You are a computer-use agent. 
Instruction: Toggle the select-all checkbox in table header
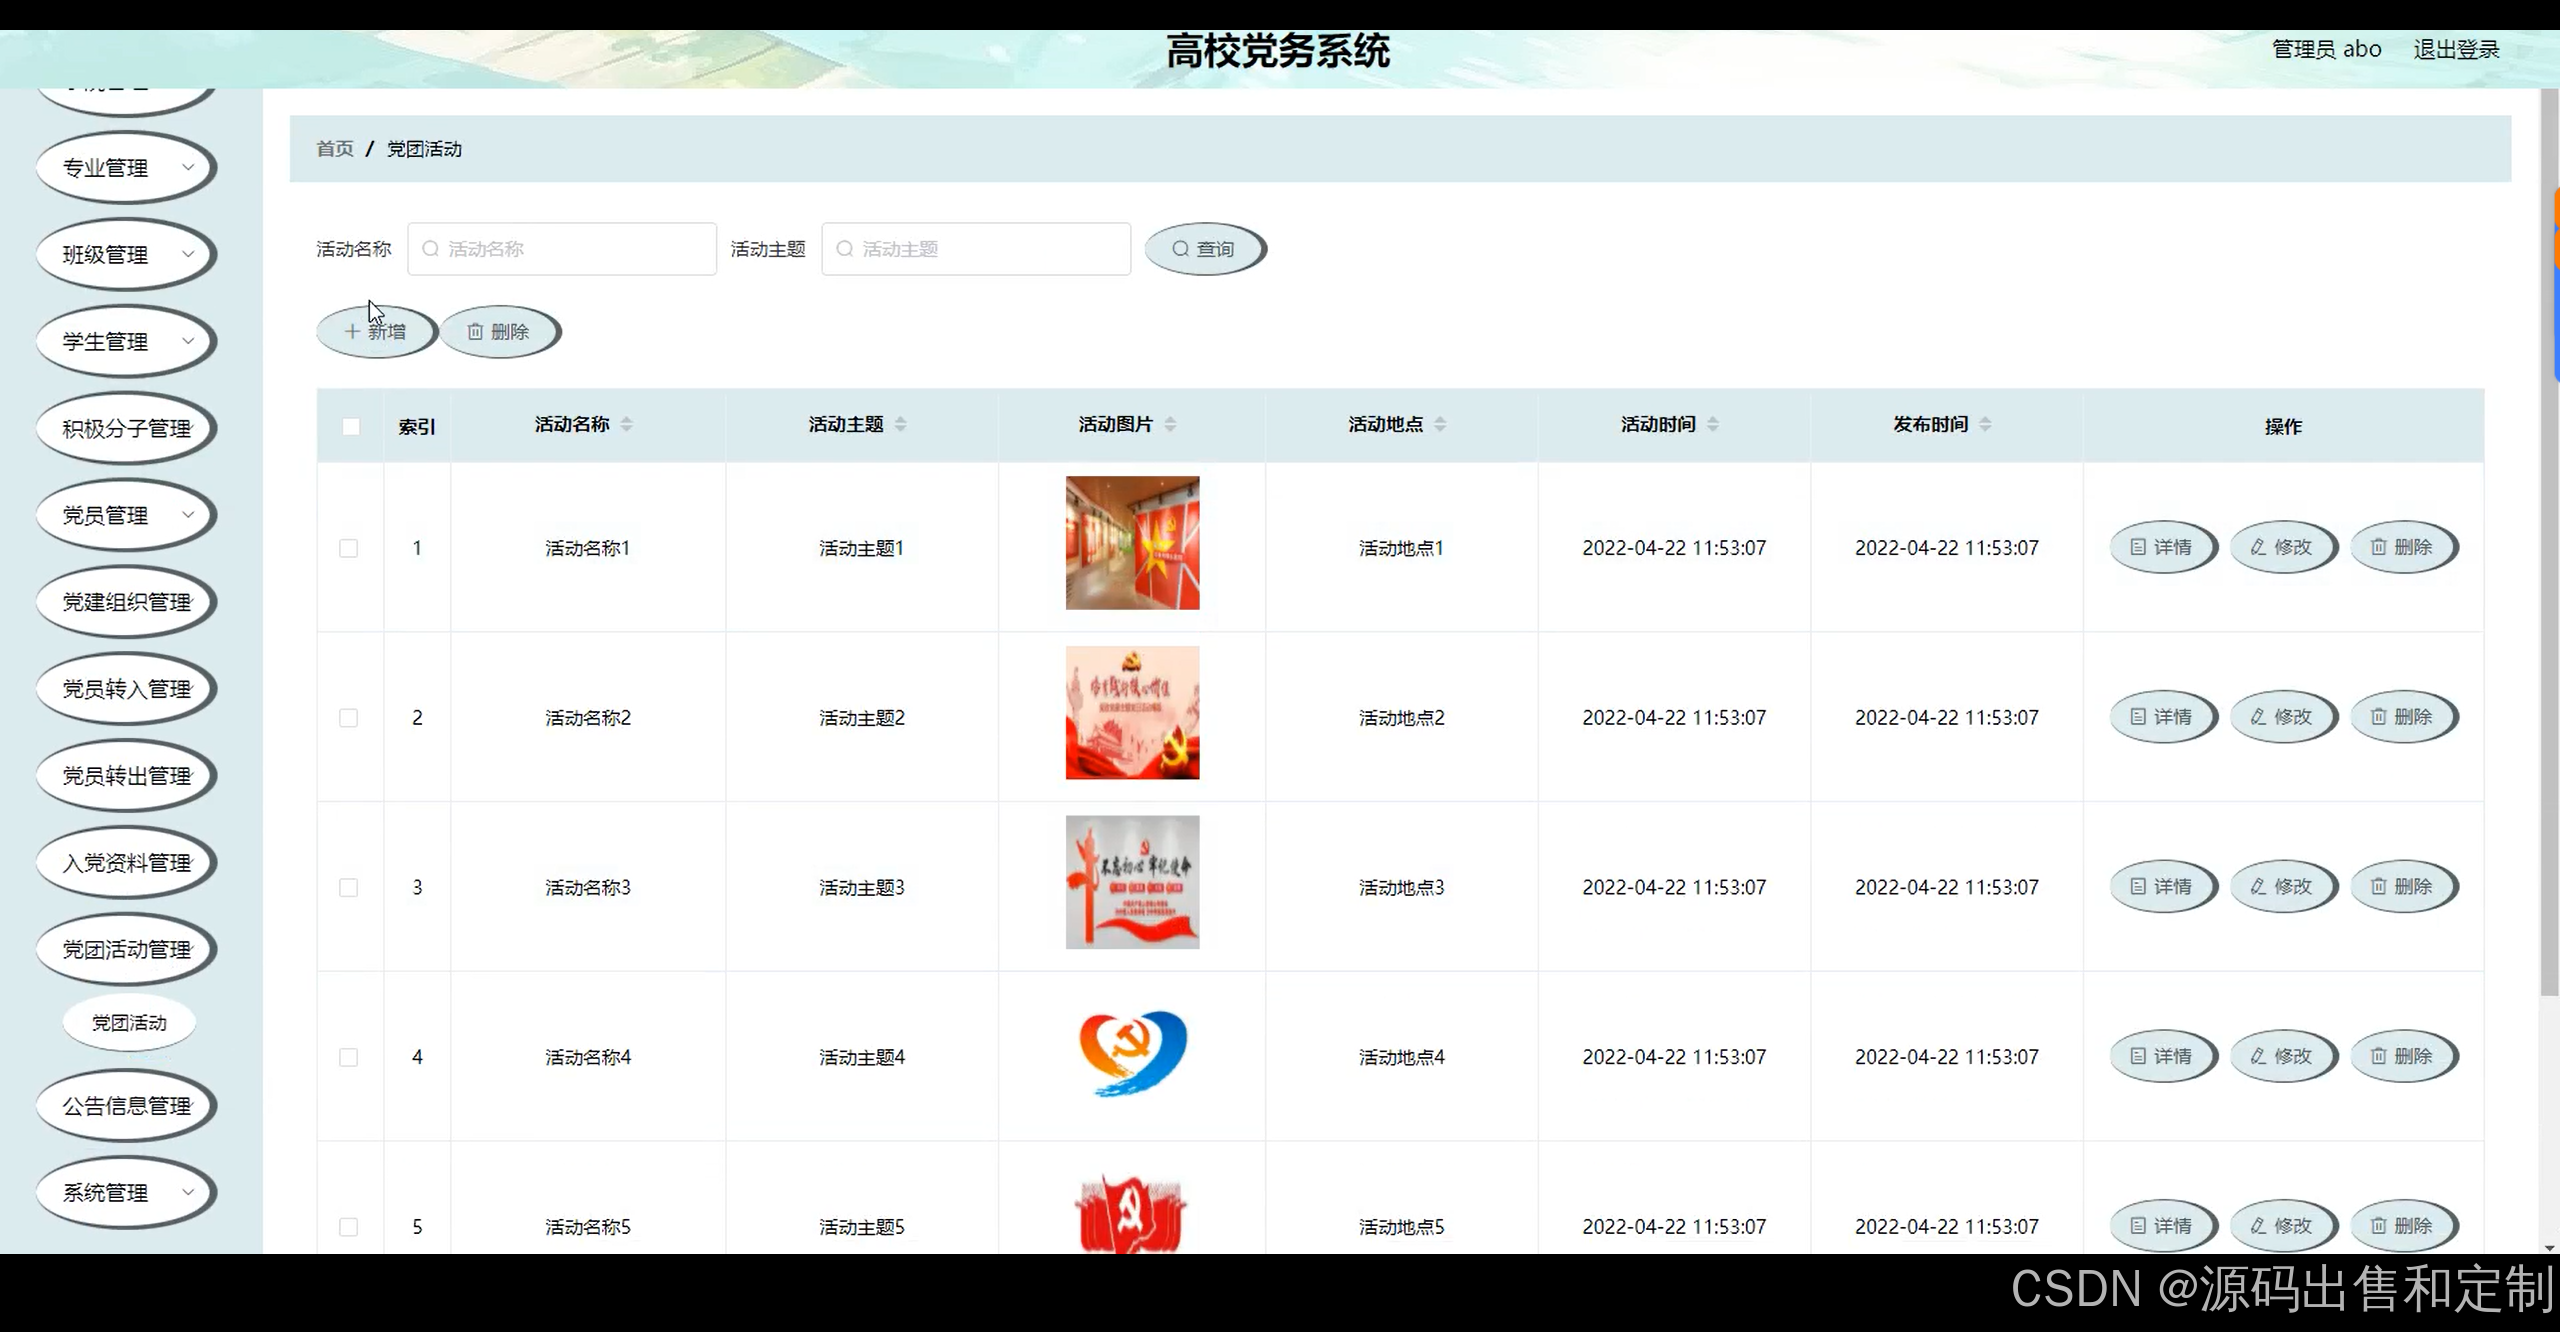[350, 427]
